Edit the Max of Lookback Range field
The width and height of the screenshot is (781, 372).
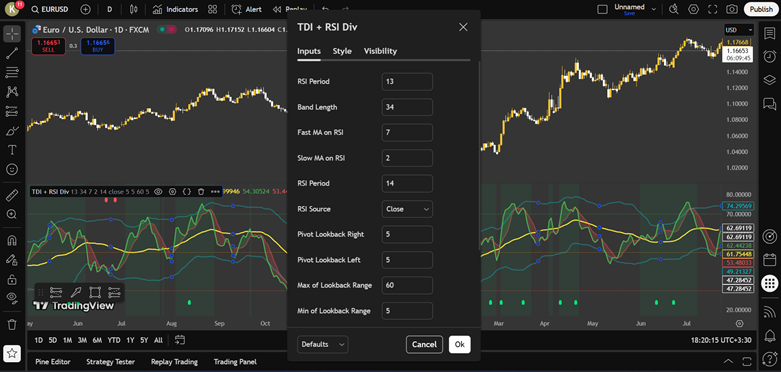pos(407,285)
